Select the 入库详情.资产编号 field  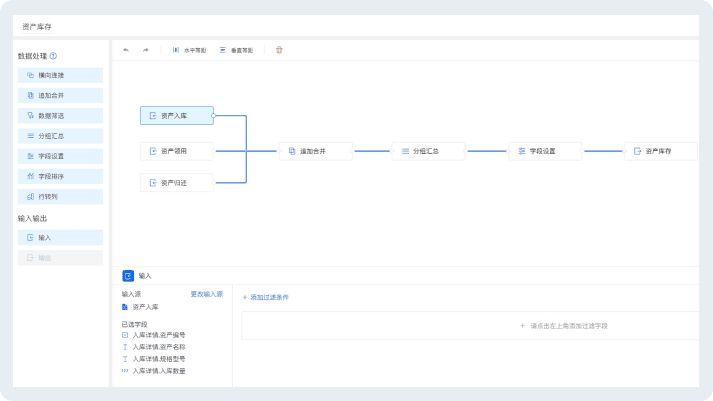(x=154, y=335)
